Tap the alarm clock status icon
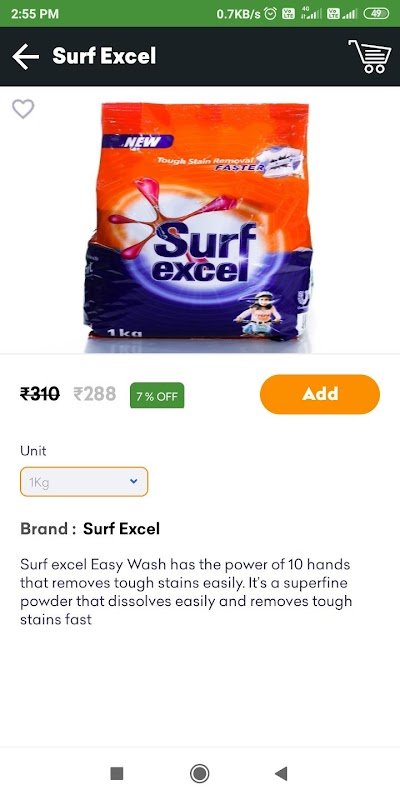400x800 pixels. click(271, 14)
